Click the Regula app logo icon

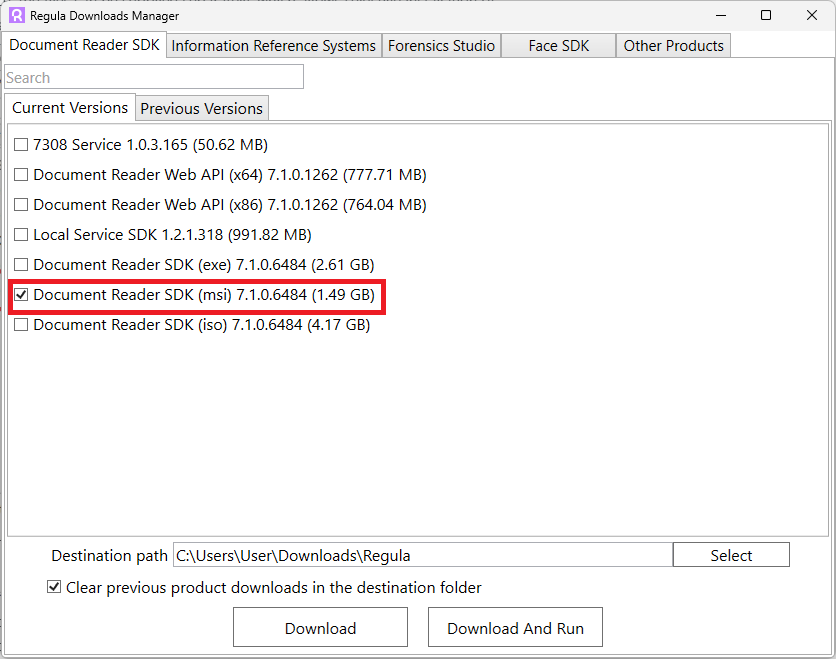pyautogui.click(x=17, y=15)
